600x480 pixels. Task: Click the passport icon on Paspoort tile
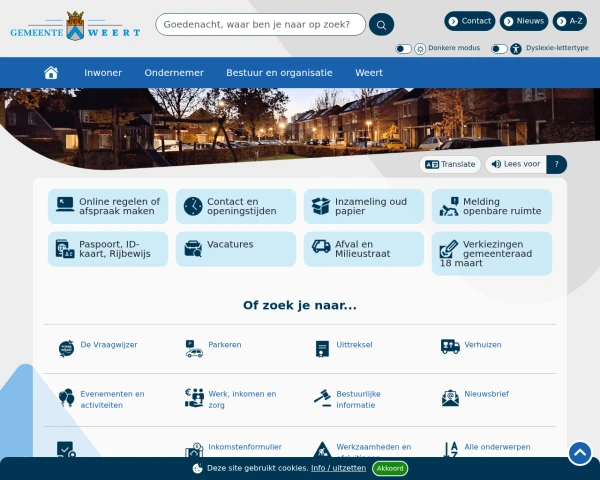(65, 249)
